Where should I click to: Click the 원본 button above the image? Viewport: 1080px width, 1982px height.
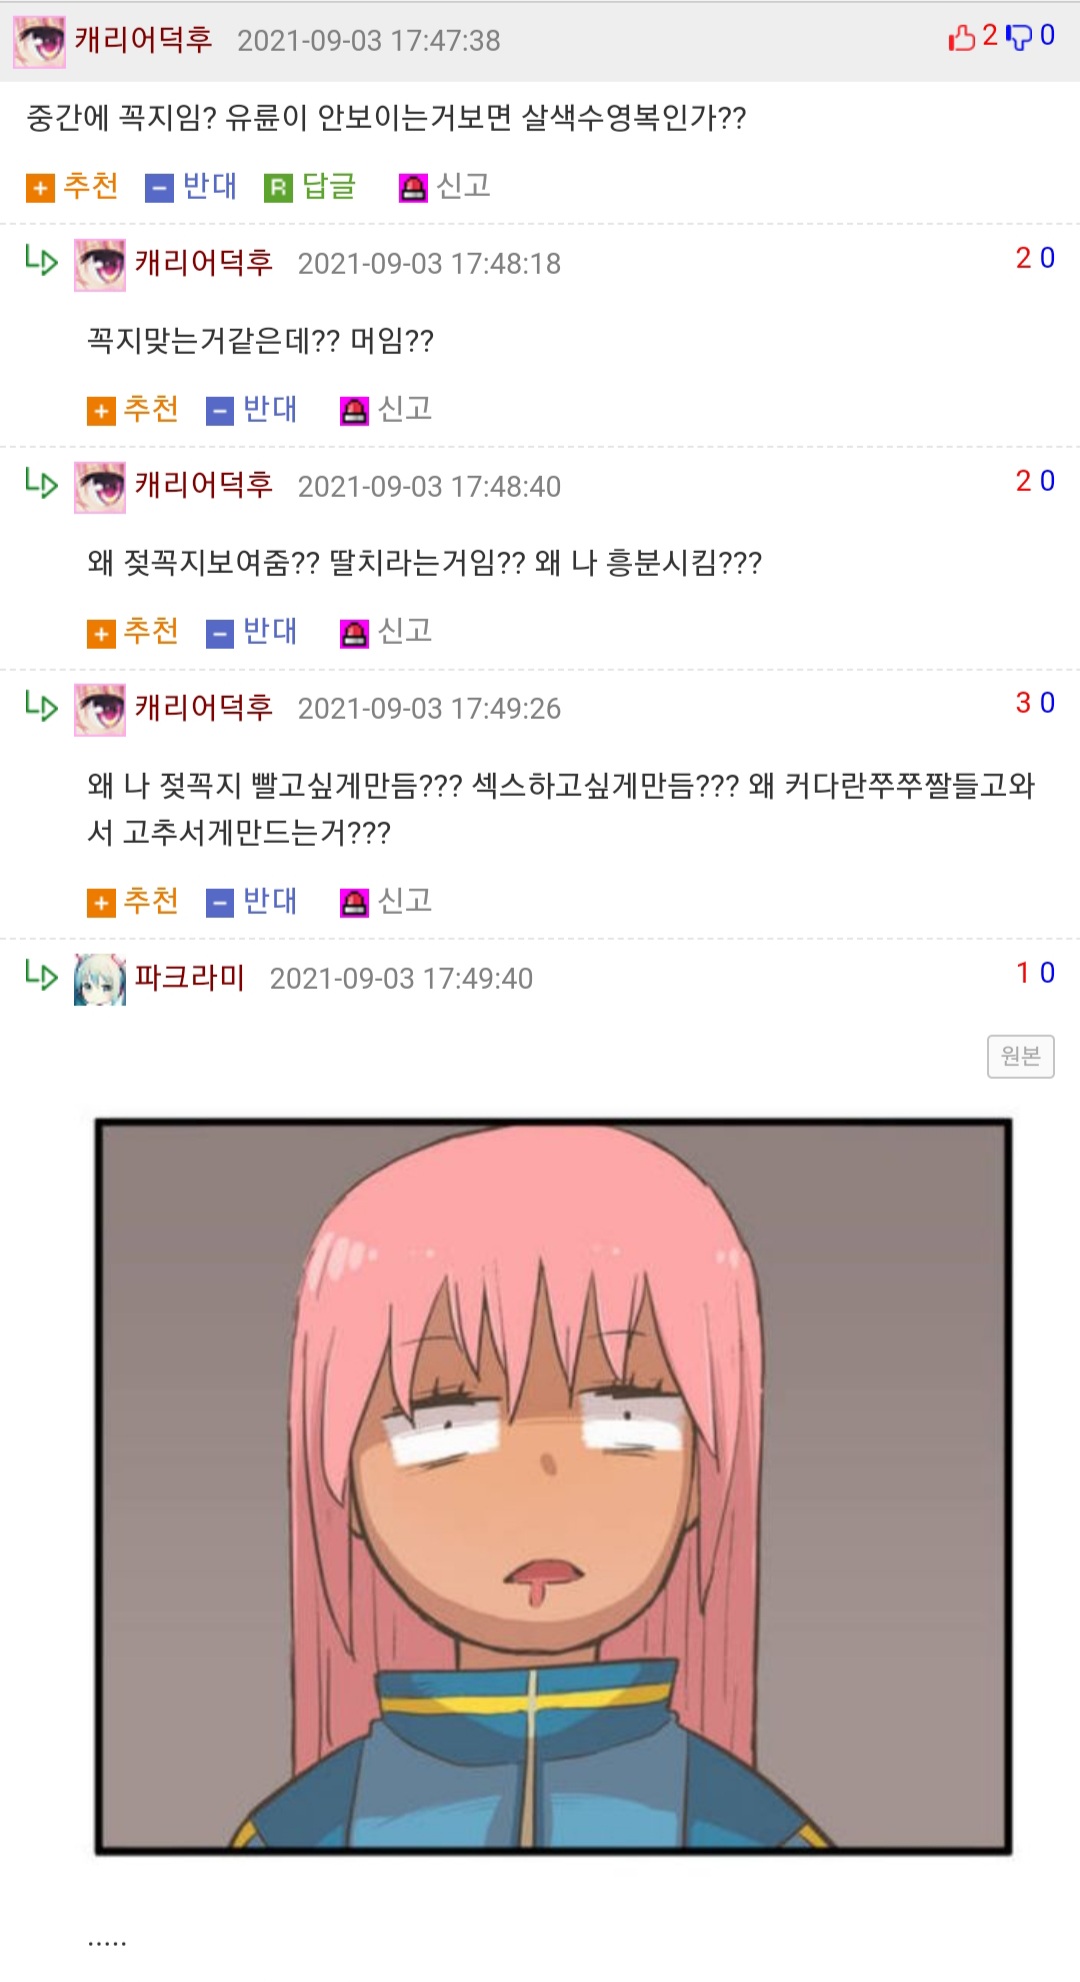coord(1021,1056)
